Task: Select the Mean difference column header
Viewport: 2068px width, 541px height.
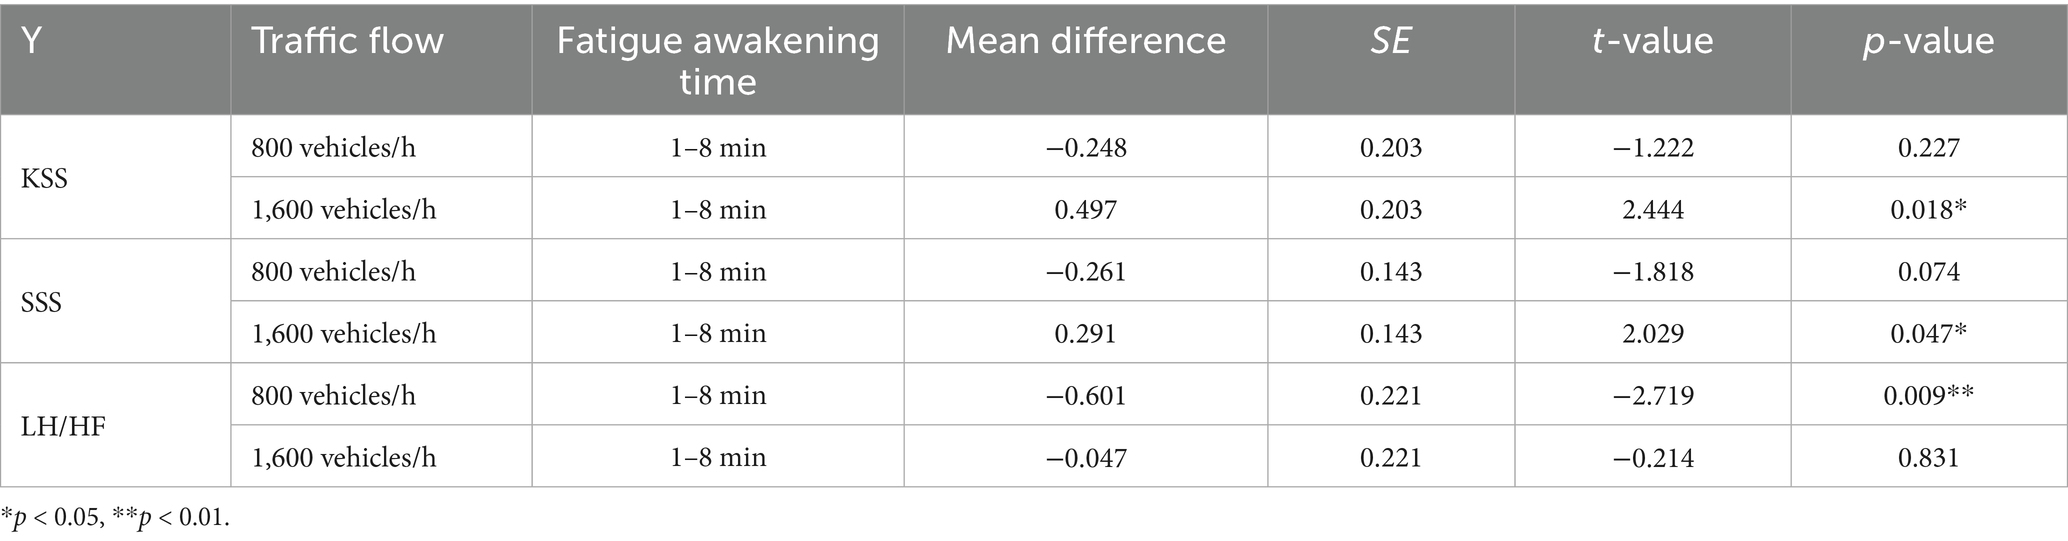Action: (1085, 41)
